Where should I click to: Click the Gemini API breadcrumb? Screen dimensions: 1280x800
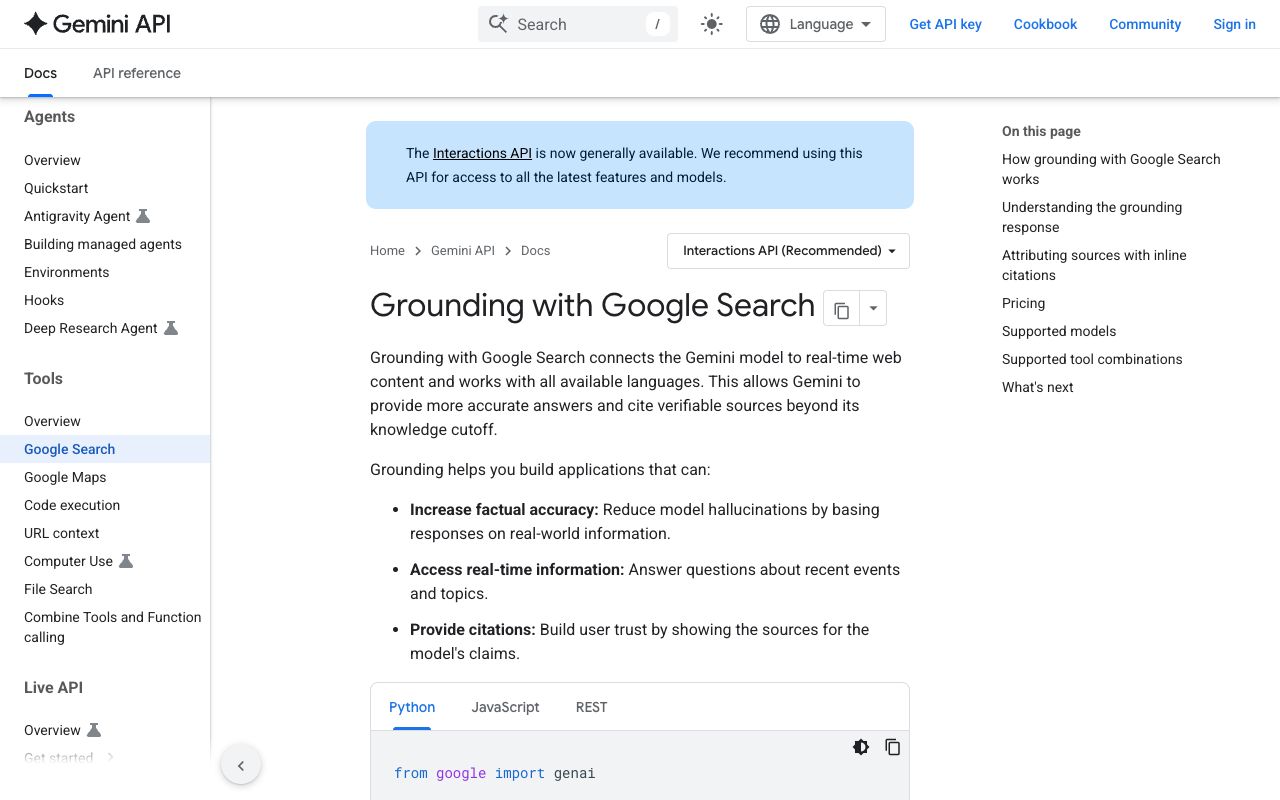tap(463, 251)
